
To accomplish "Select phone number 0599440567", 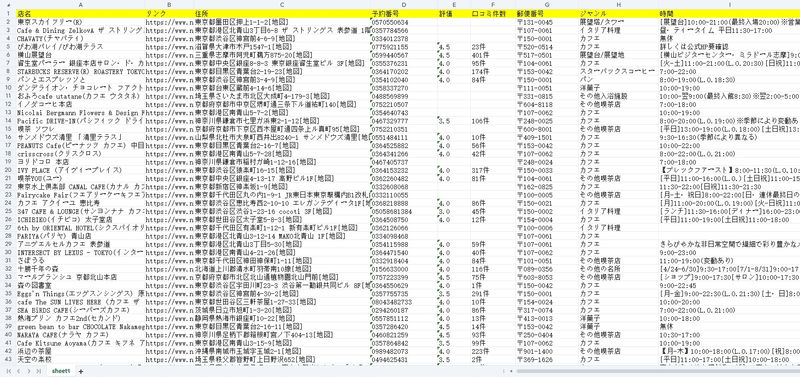I will [x=404, y=55].
